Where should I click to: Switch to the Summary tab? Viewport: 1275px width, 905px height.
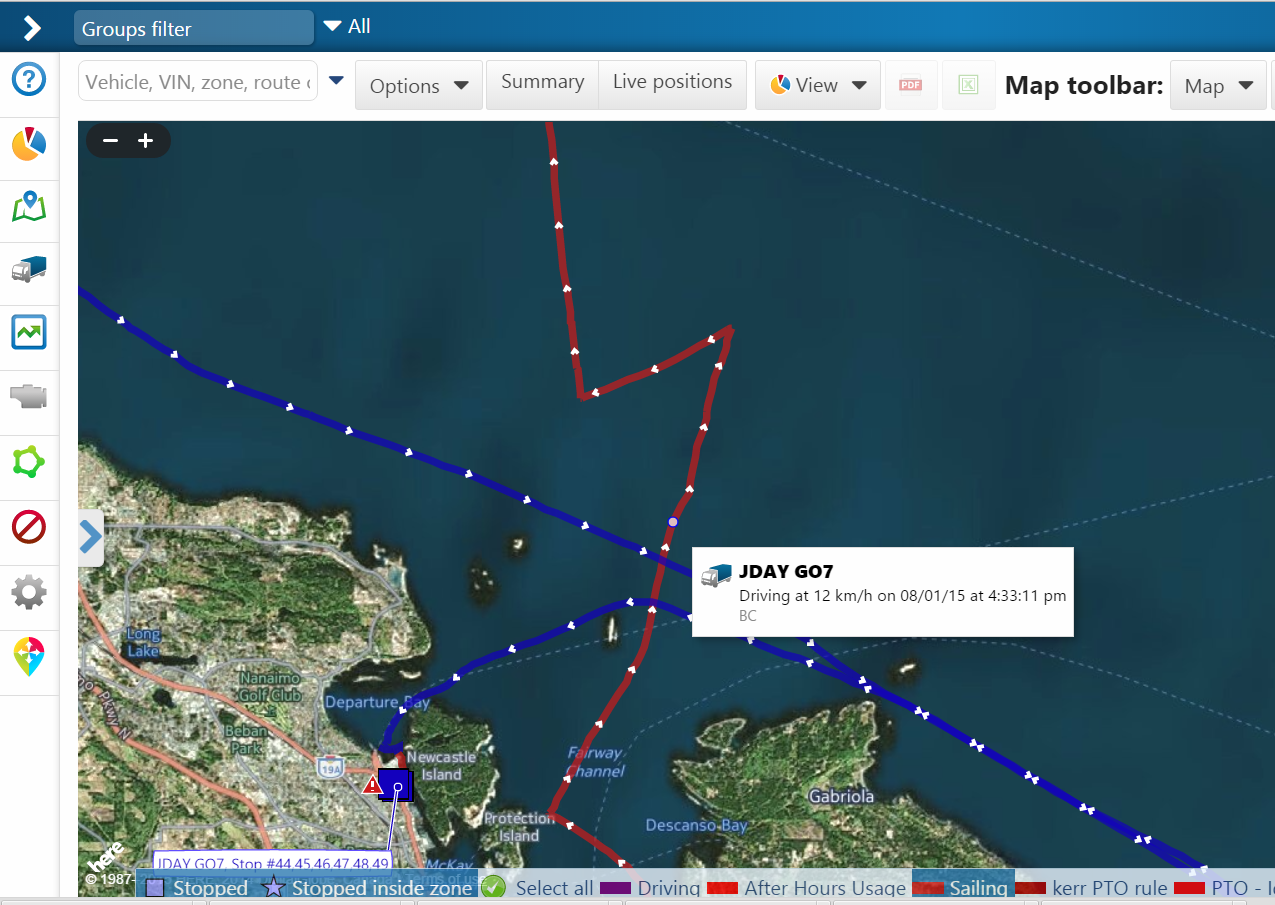click(x=542, y=84)
